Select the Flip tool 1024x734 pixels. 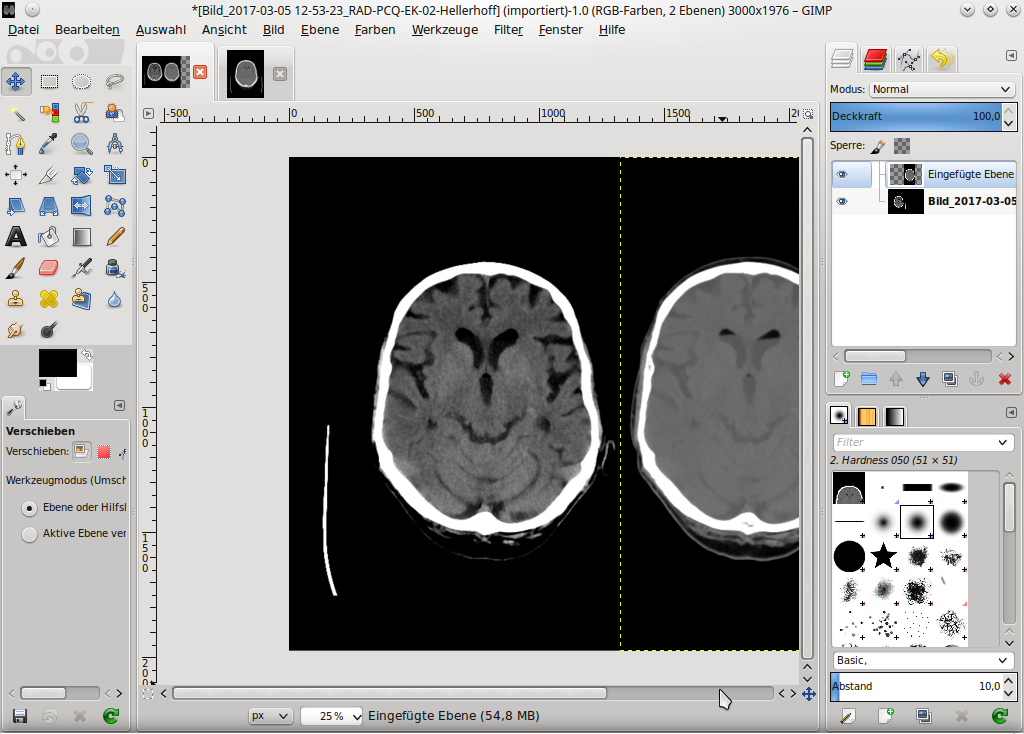[x=81, y=206]
